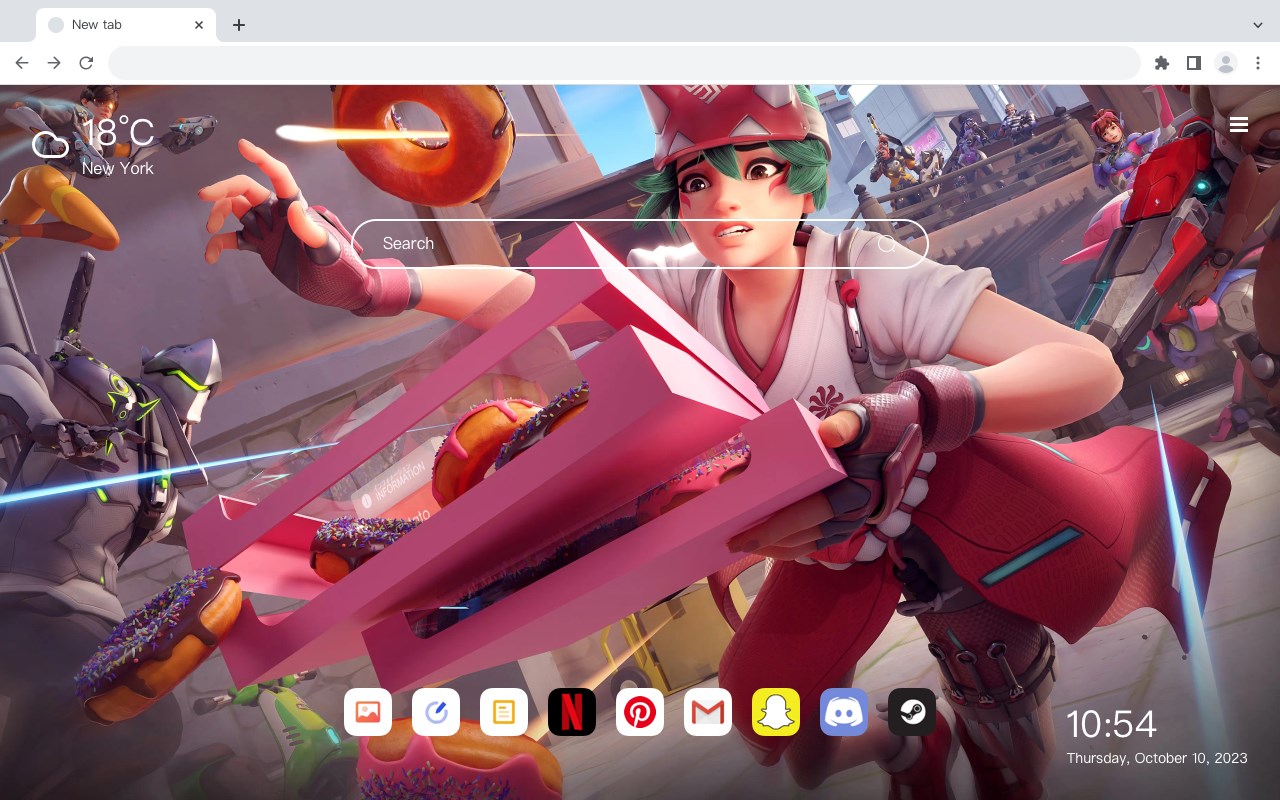Launch the Discord shortcut
Image resolution: width=1280 pixels, height=800 pixels.
coord(844,712)
